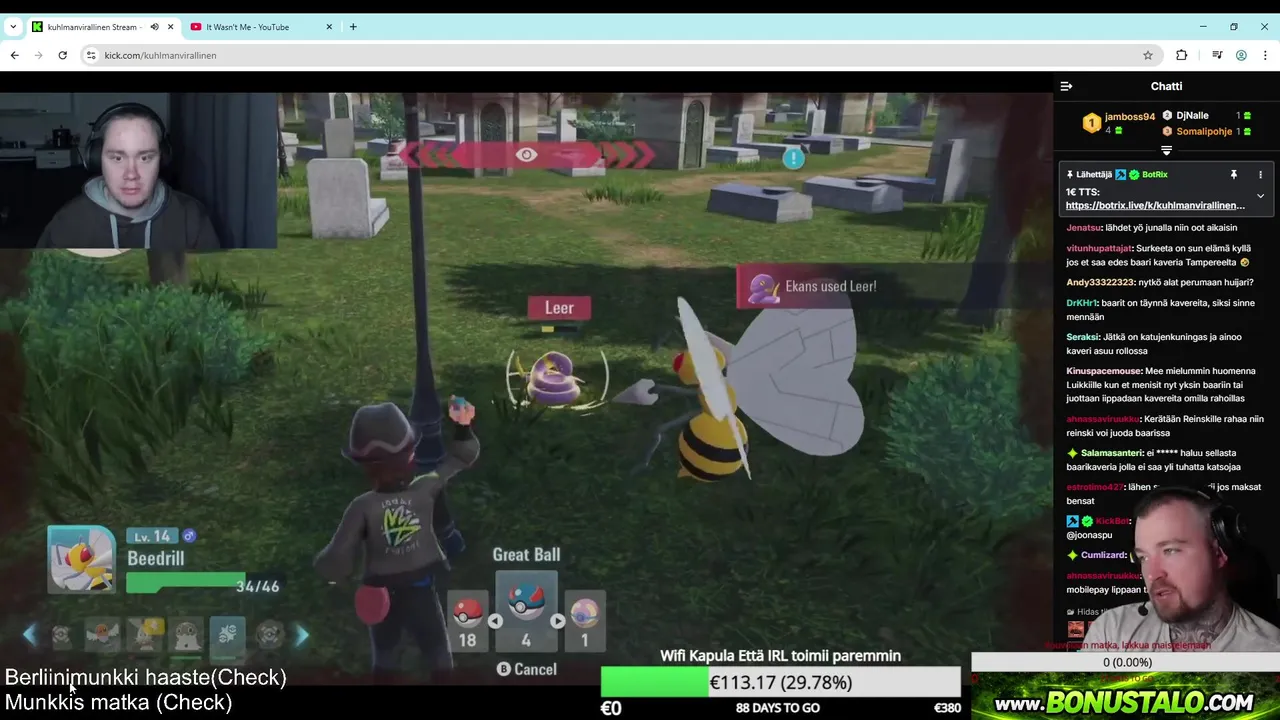This screenshot has height=720, width=1280.
Task: View site information for kick.com
Action: [x=91, y=55]
